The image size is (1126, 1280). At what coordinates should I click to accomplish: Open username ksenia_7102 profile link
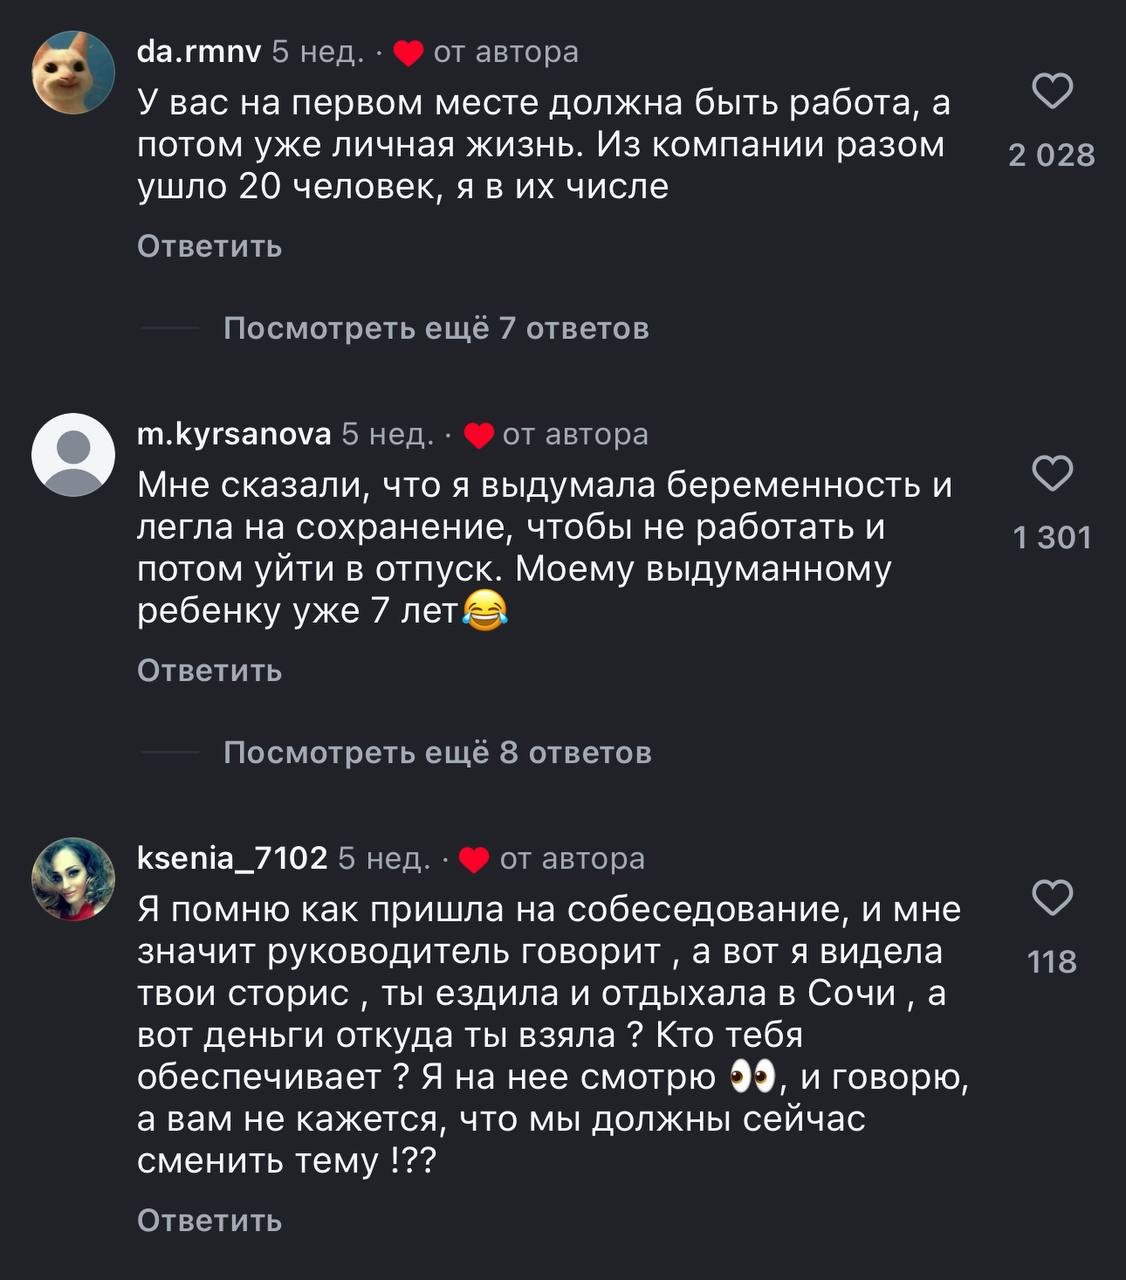click(232, 858)
